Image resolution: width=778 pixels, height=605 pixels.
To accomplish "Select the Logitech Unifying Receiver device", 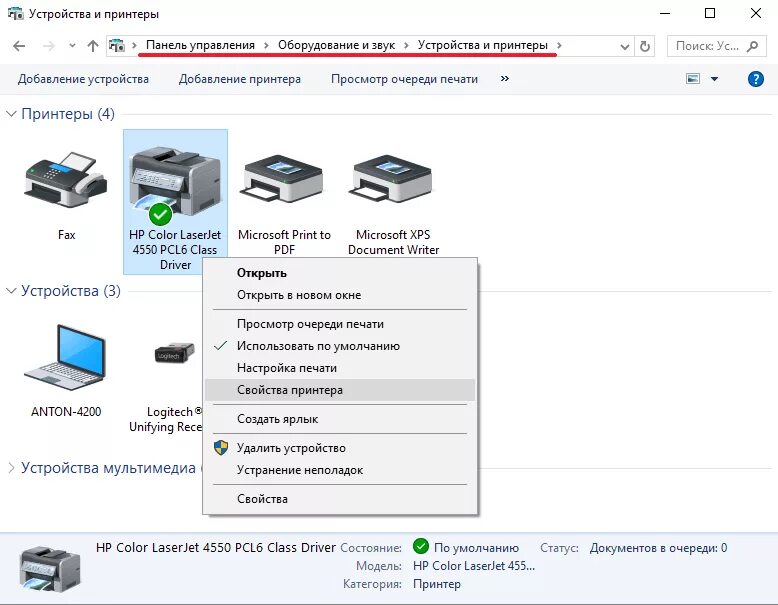I will (175, 353).
